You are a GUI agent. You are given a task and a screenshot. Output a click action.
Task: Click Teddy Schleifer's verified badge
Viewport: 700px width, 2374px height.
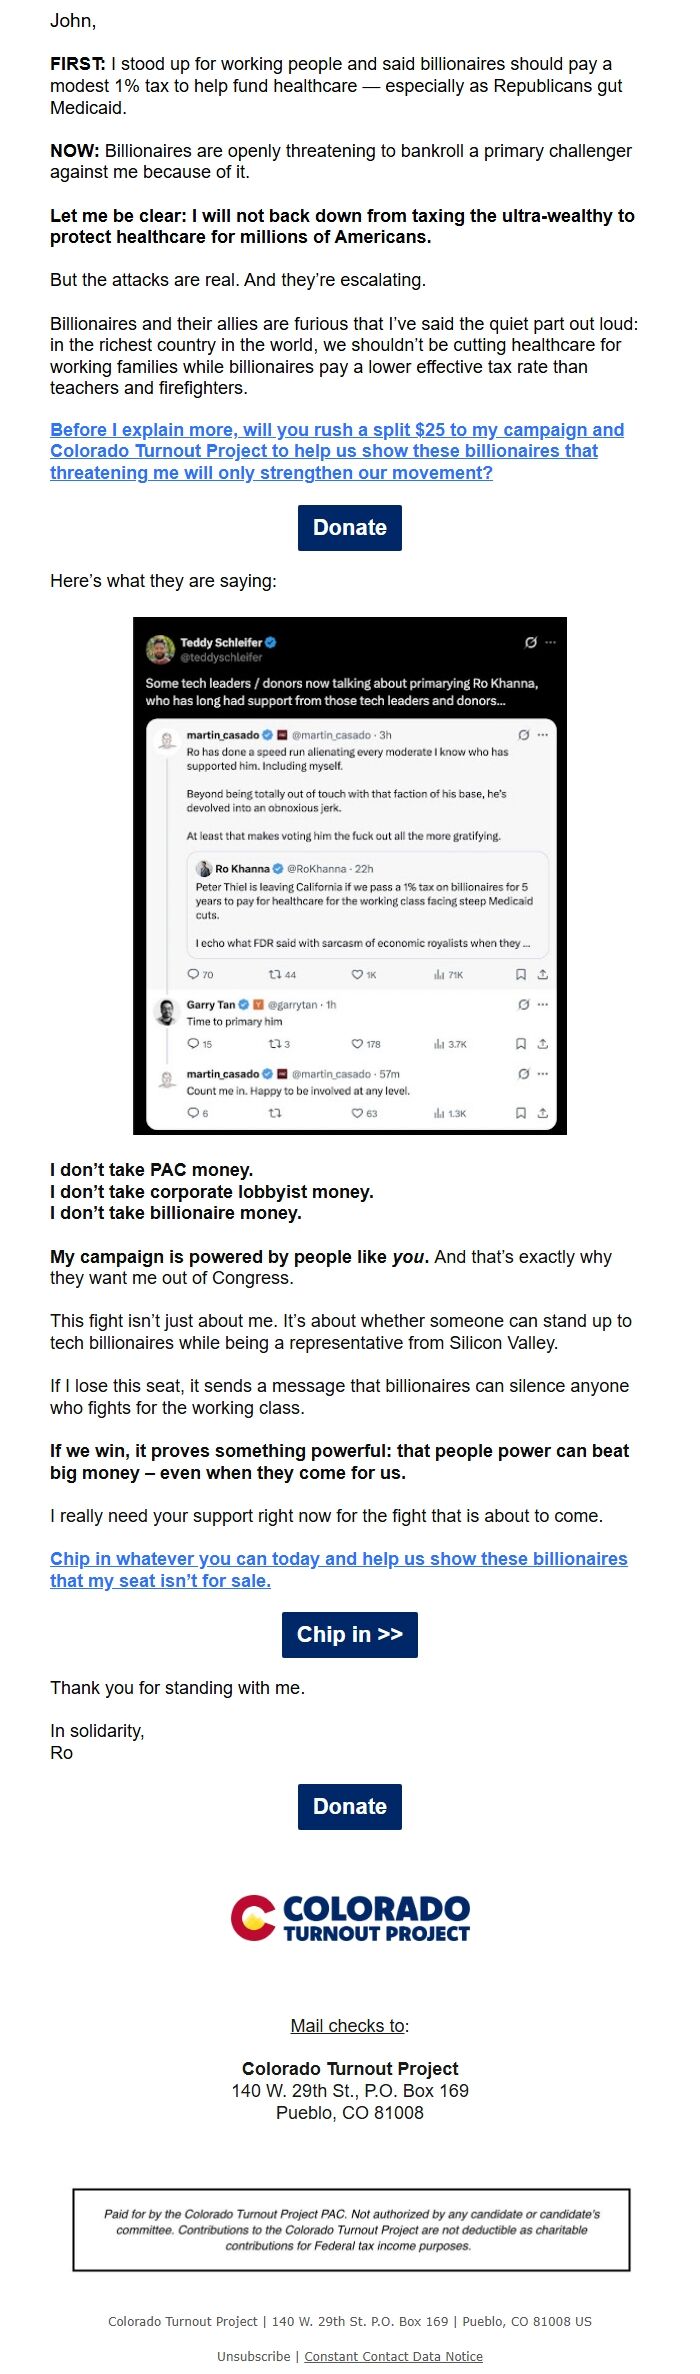tap(270, 640)
